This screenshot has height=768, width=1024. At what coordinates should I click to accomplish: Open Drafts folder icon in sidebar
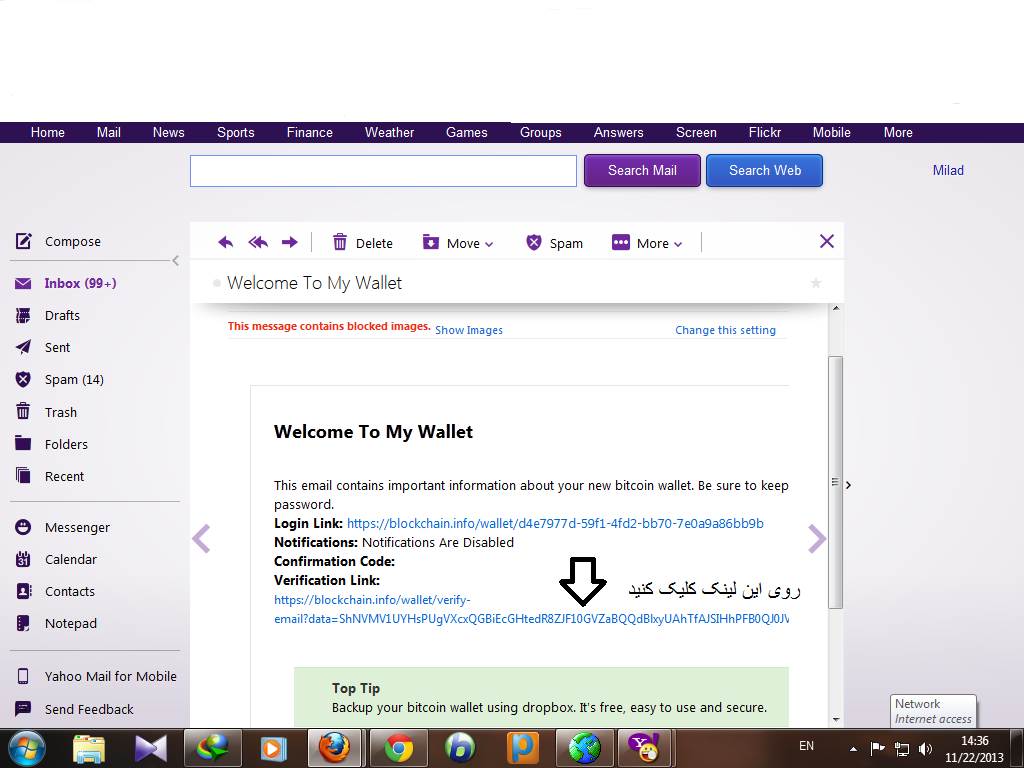[23, 315]
